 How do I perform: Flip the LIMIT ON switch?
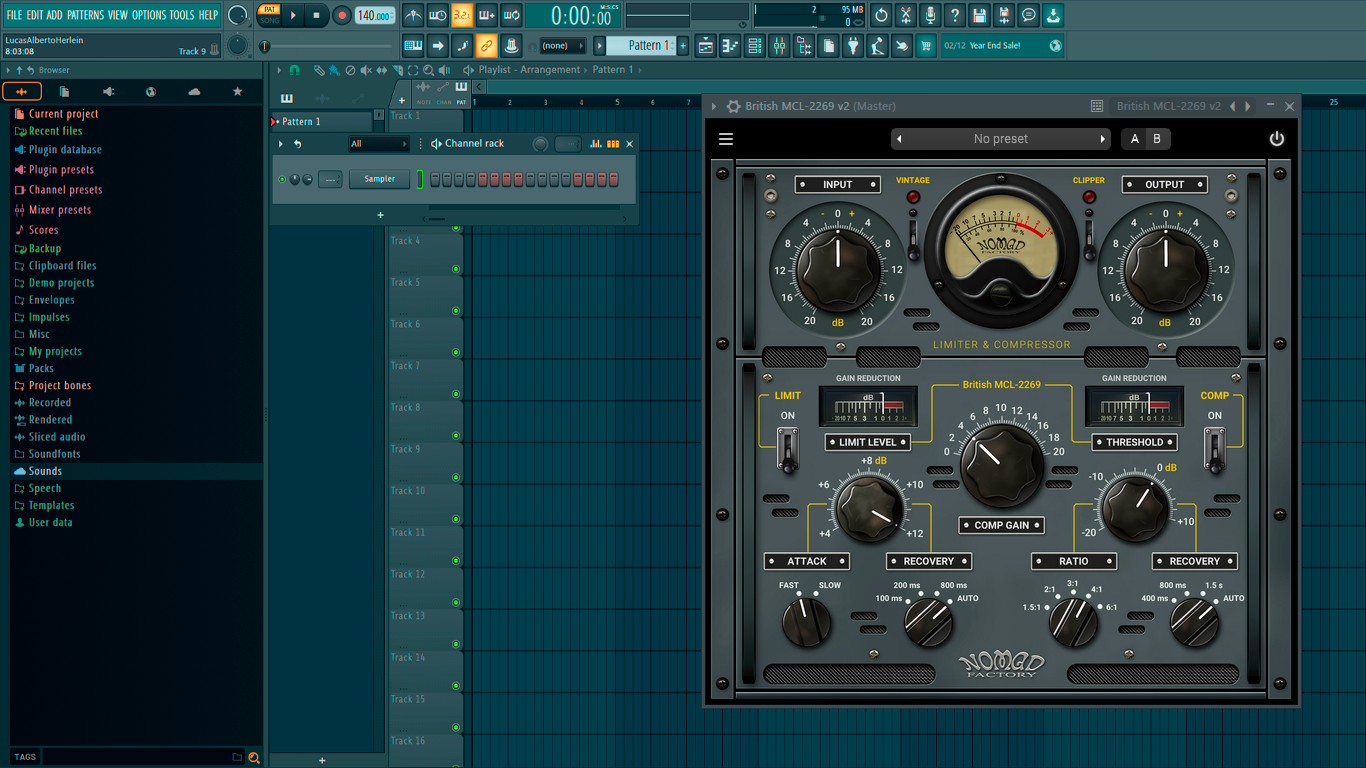[788, 449]
